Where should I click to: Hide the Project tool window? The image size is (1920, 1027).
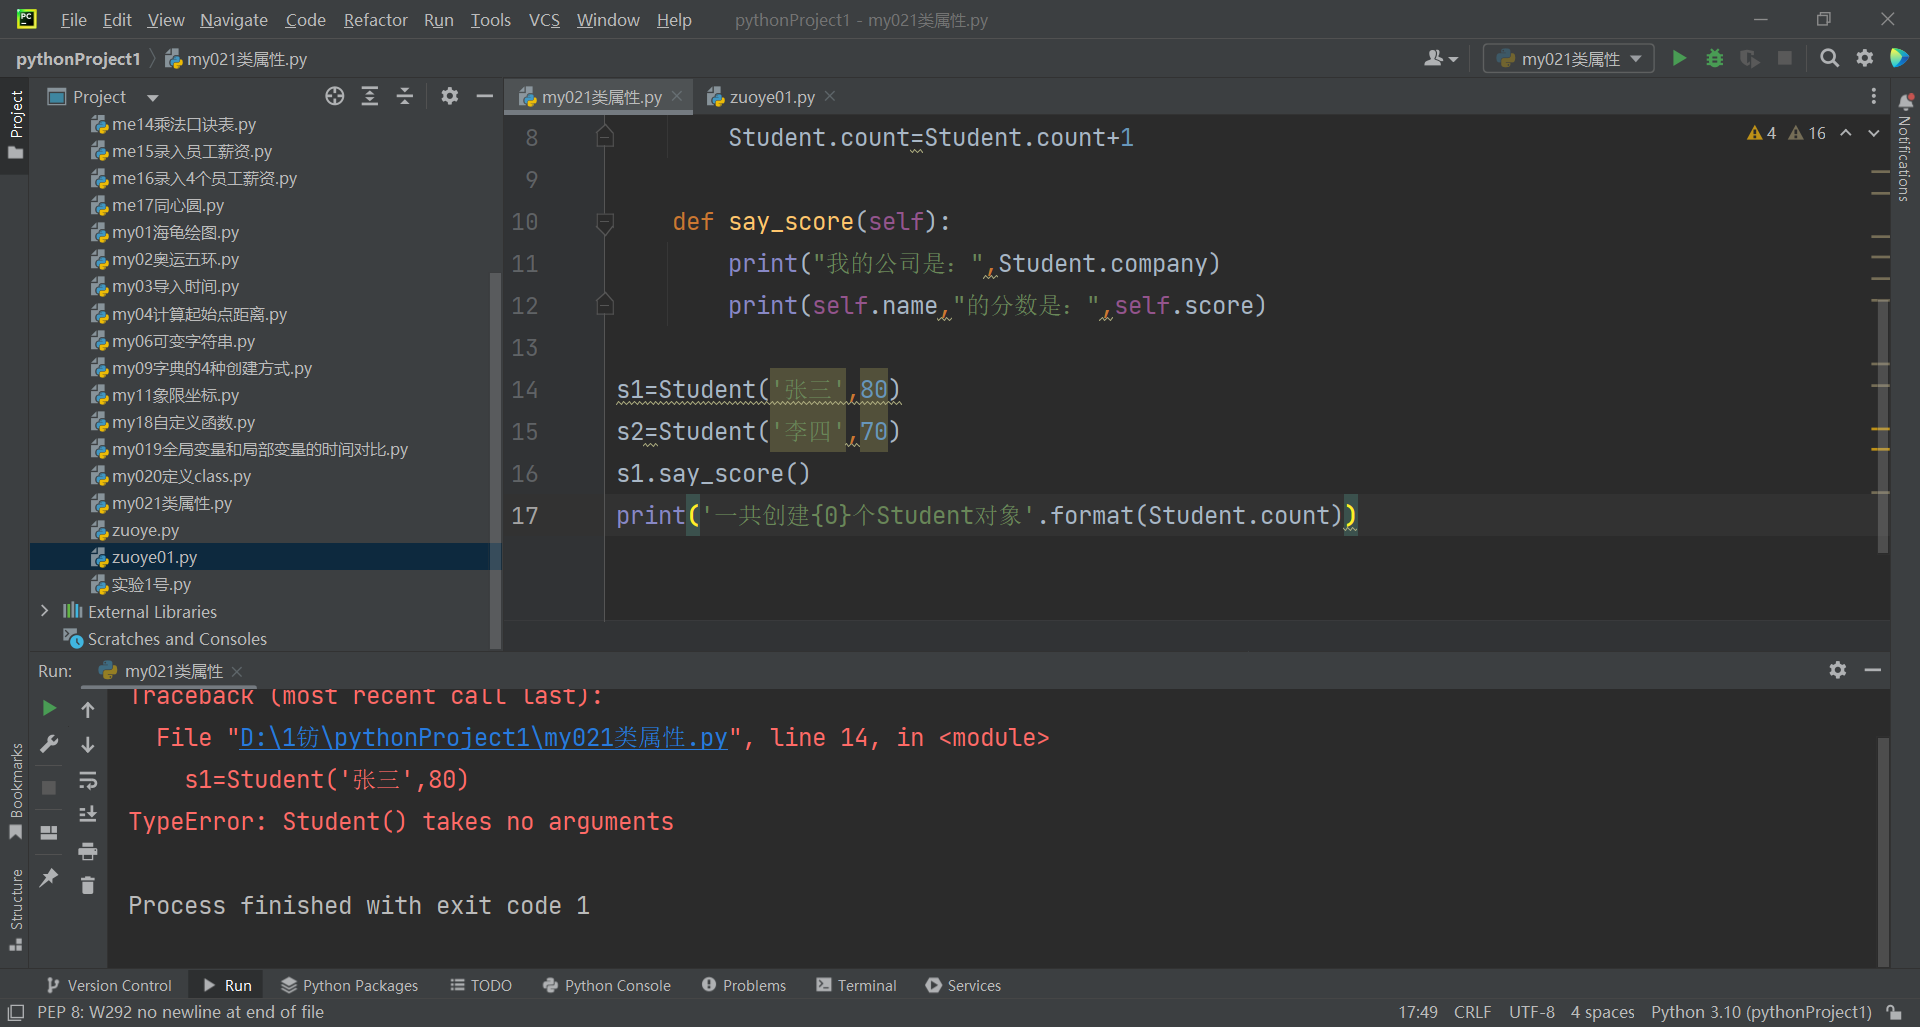tap(485, 96)
